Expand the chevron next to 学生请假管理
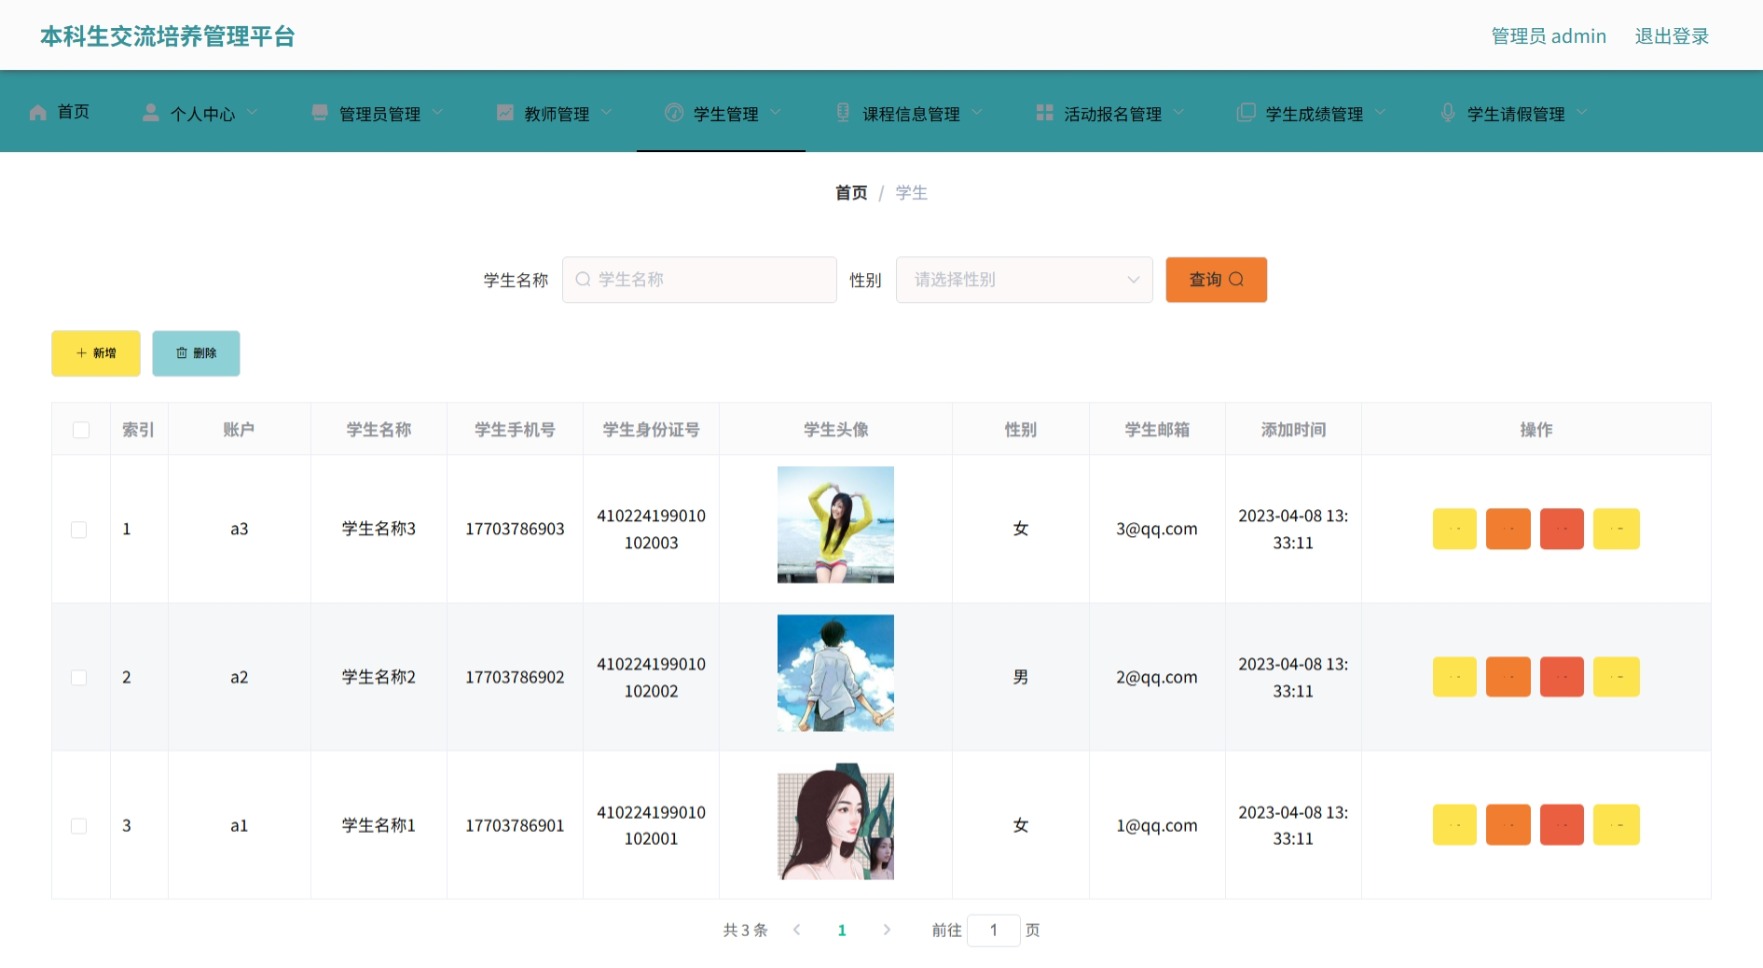Screen dimensions: 1763x968 [x=1582, y=112]
